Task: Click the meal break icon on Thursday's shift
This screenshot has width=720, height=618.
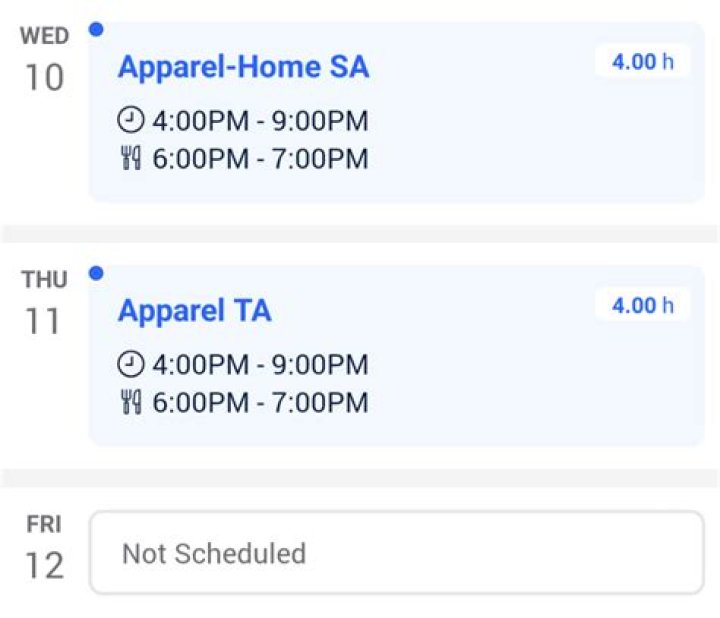Action: click(131, 403)
